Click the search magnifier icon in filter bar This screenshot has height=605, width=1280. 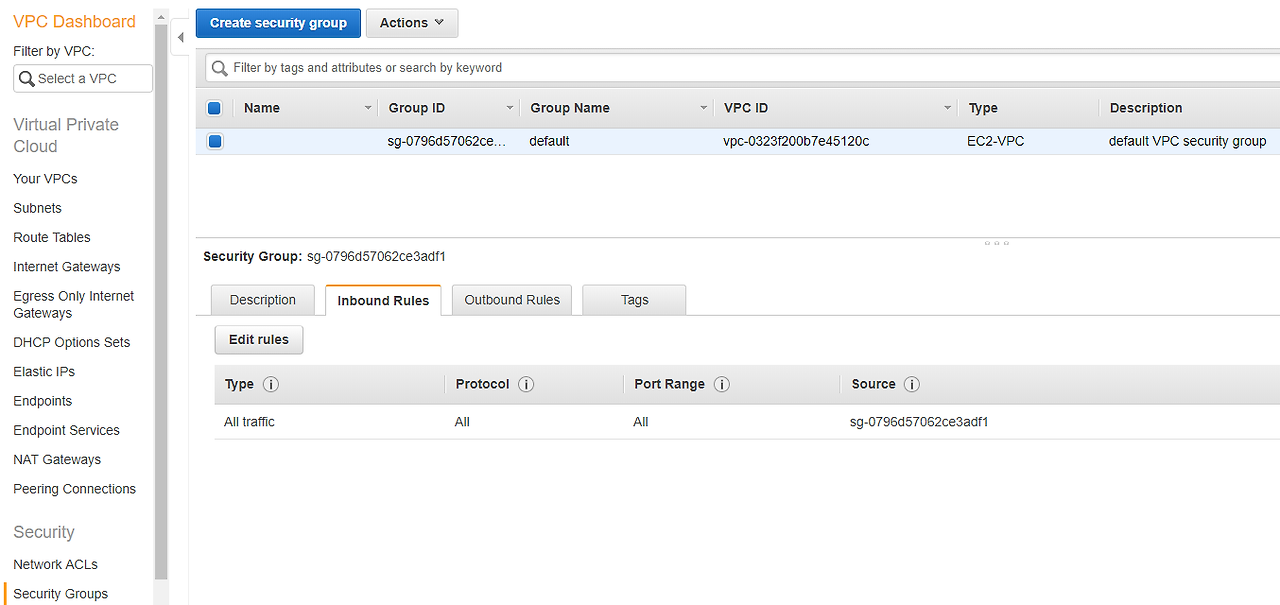[219, 68]
